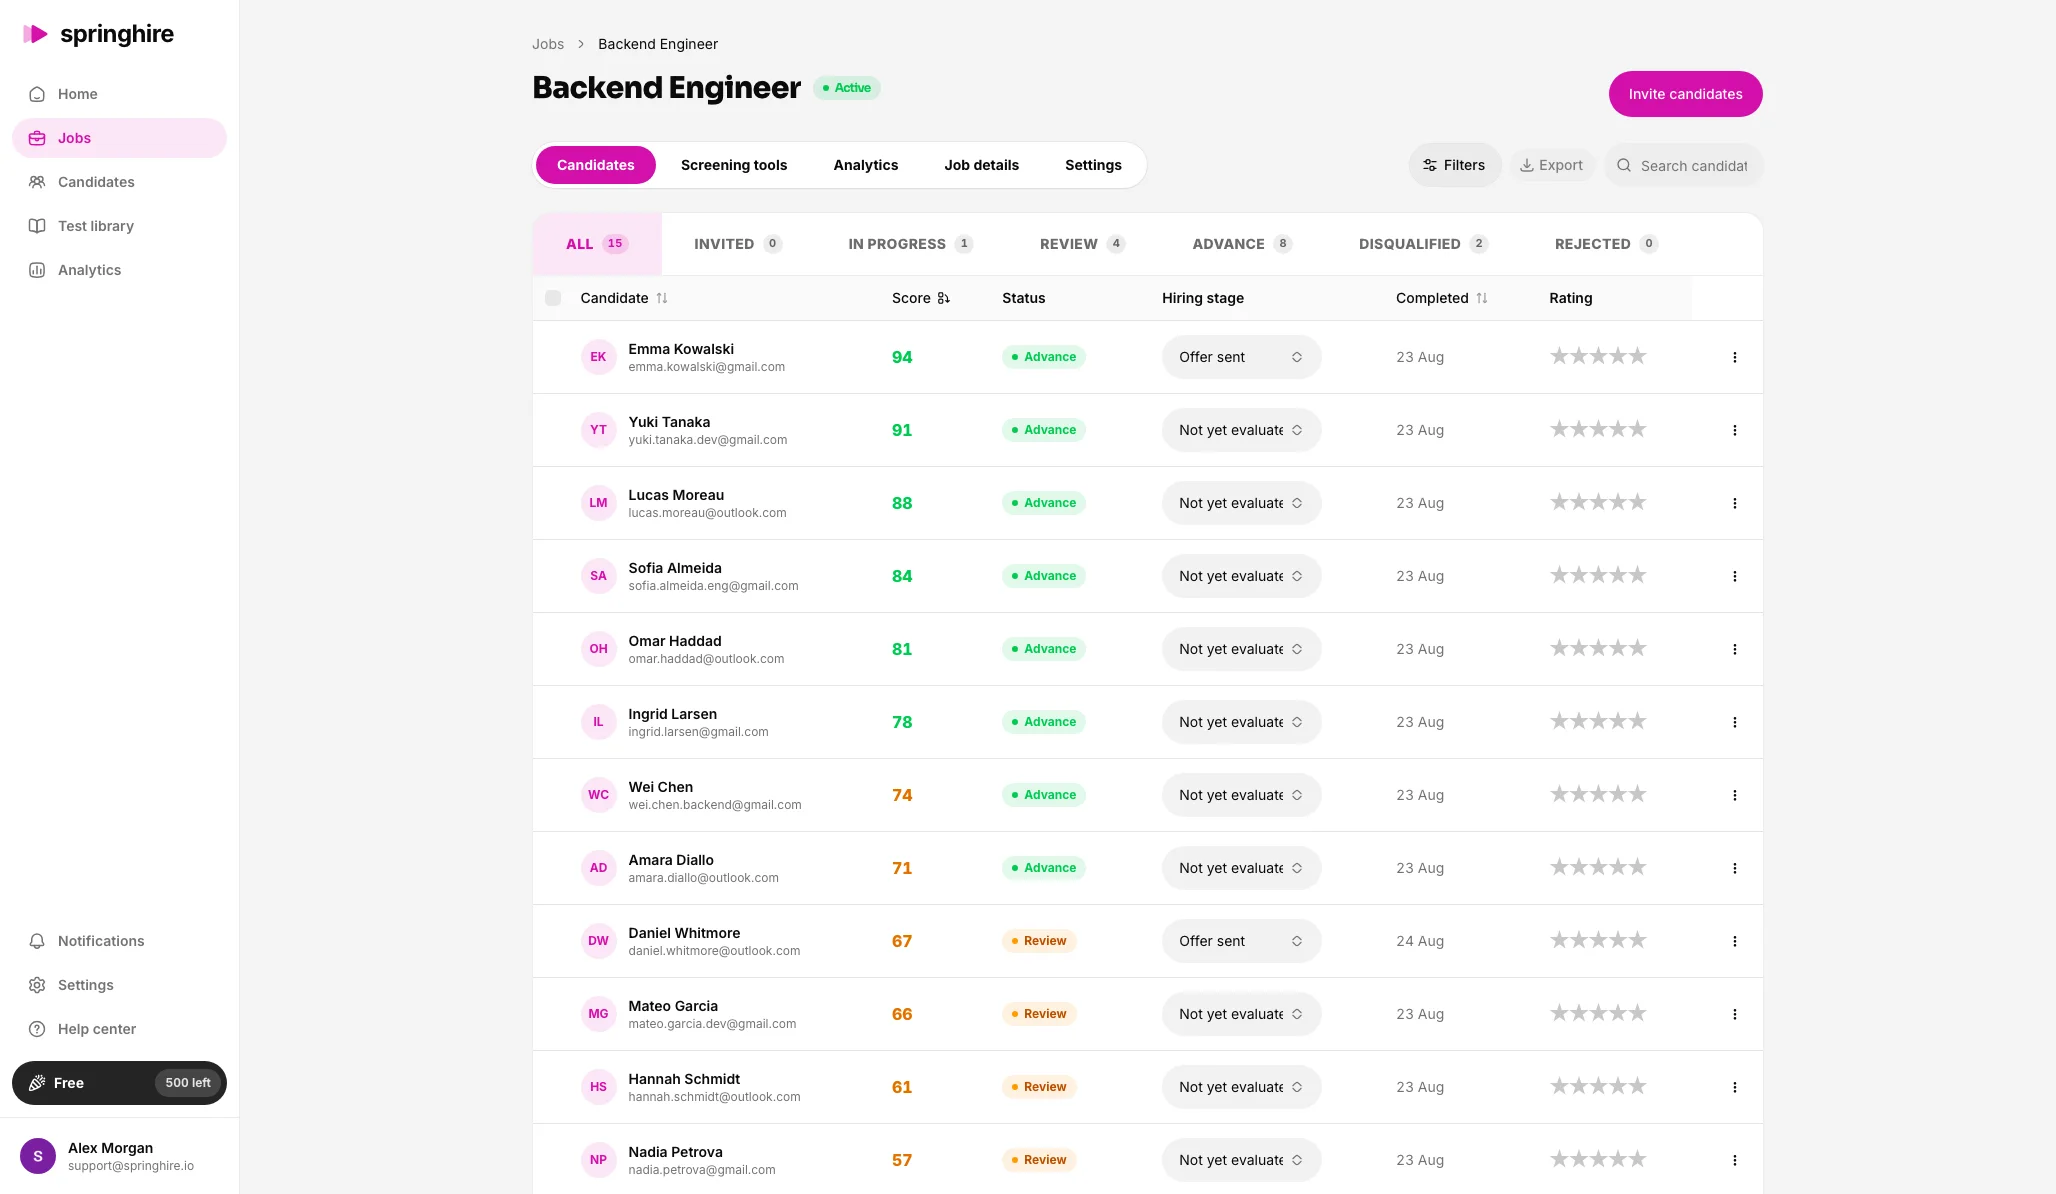Open hiring stage dropdown for Nadia Petrova
Image resolution: width=2056 pixels, height=1194 pixels.
point(1241,1160)
